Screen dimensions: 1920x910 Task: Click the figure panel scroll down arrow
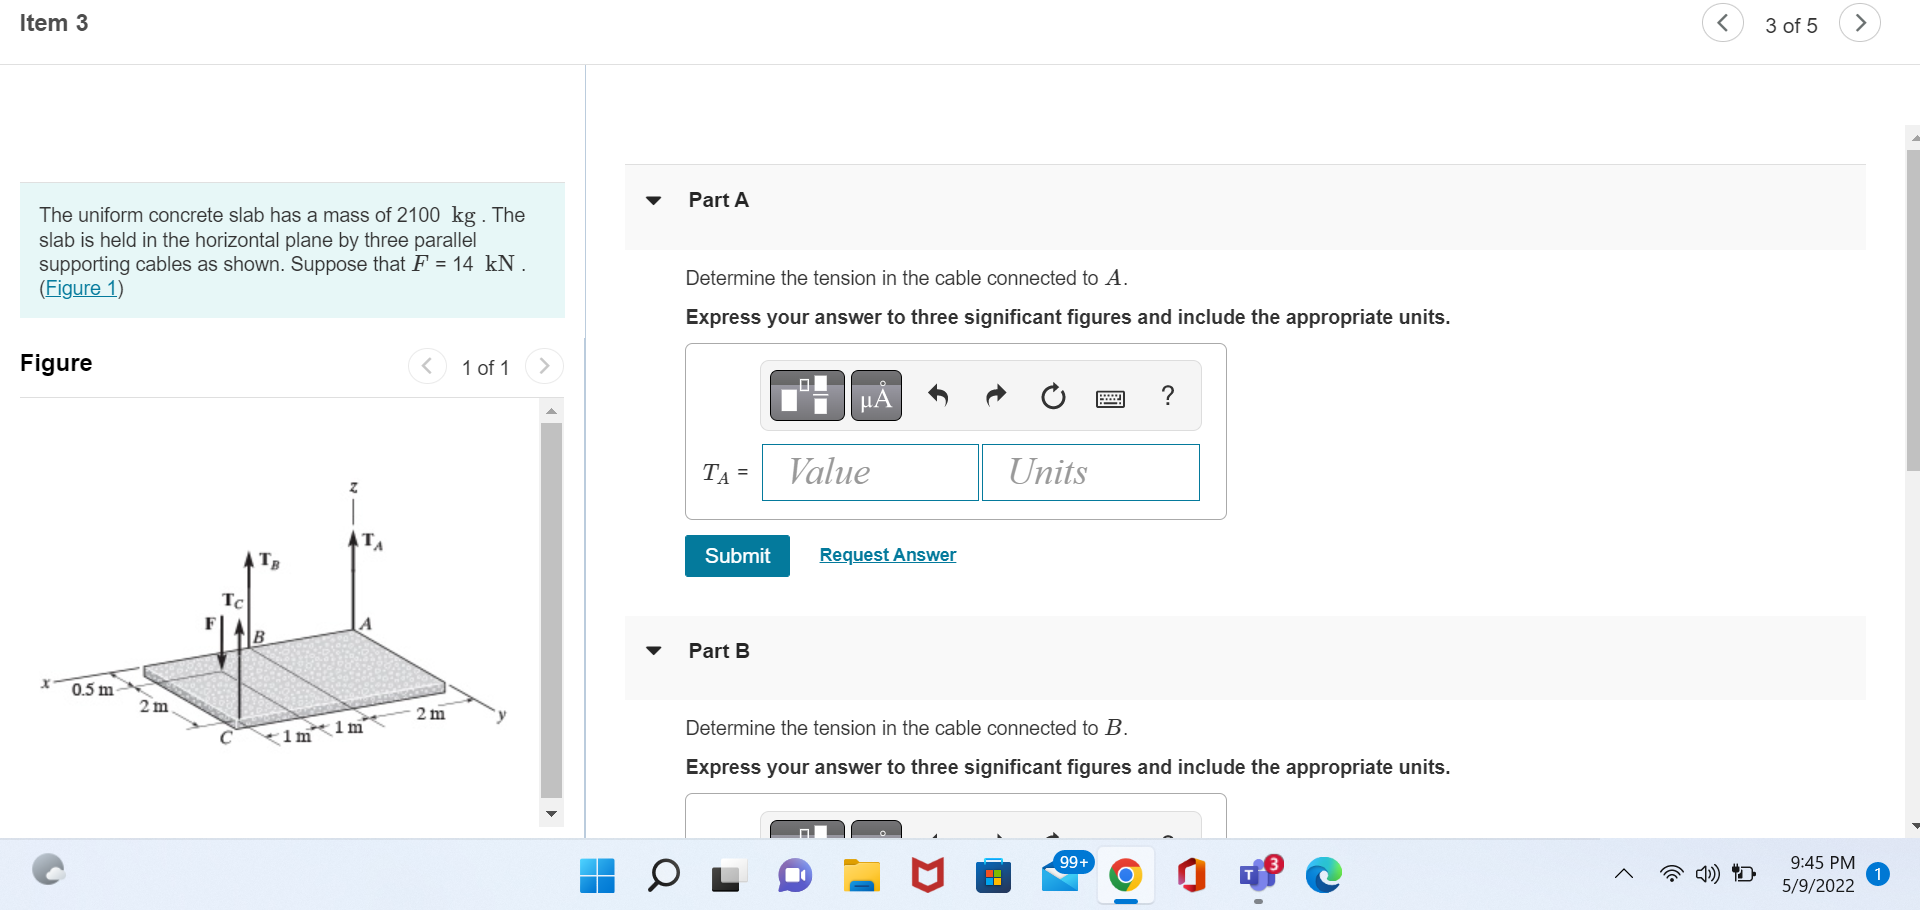[x=551, y=814]
